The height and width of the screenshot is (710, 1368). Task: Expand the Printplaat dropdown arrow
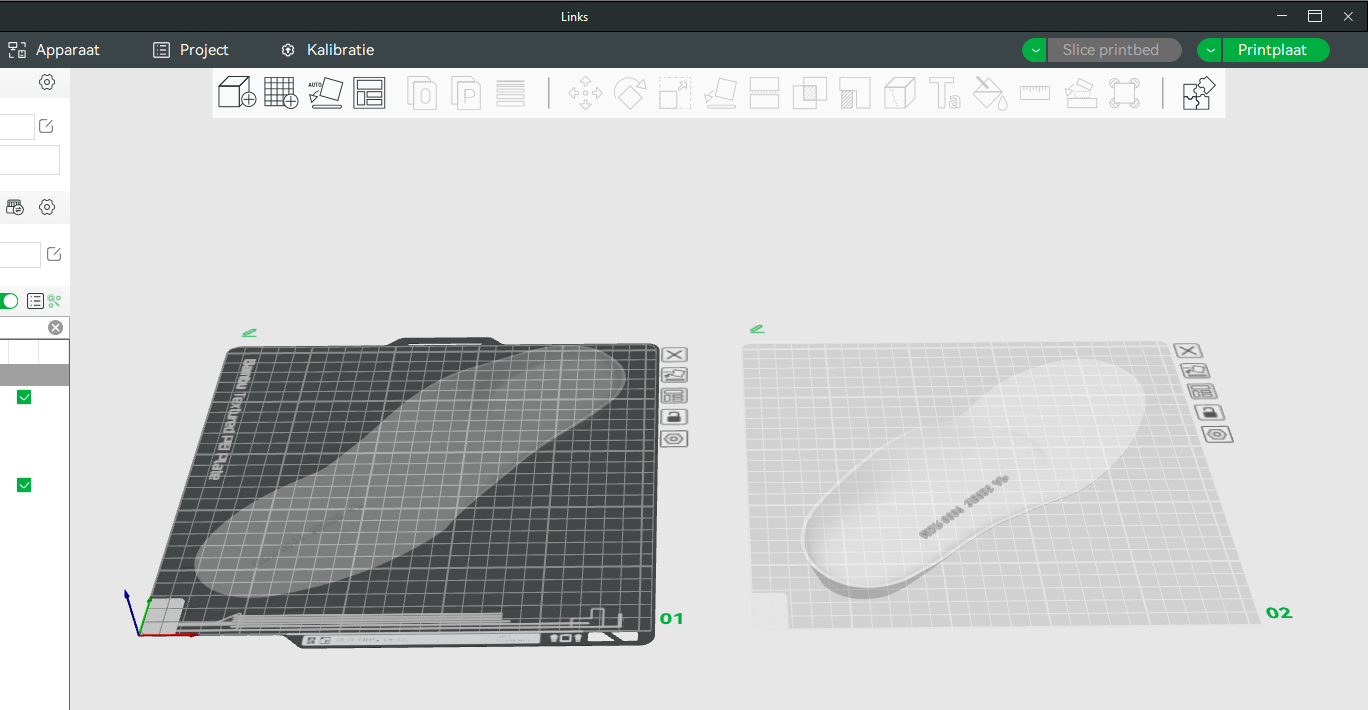click(1210, 50)
